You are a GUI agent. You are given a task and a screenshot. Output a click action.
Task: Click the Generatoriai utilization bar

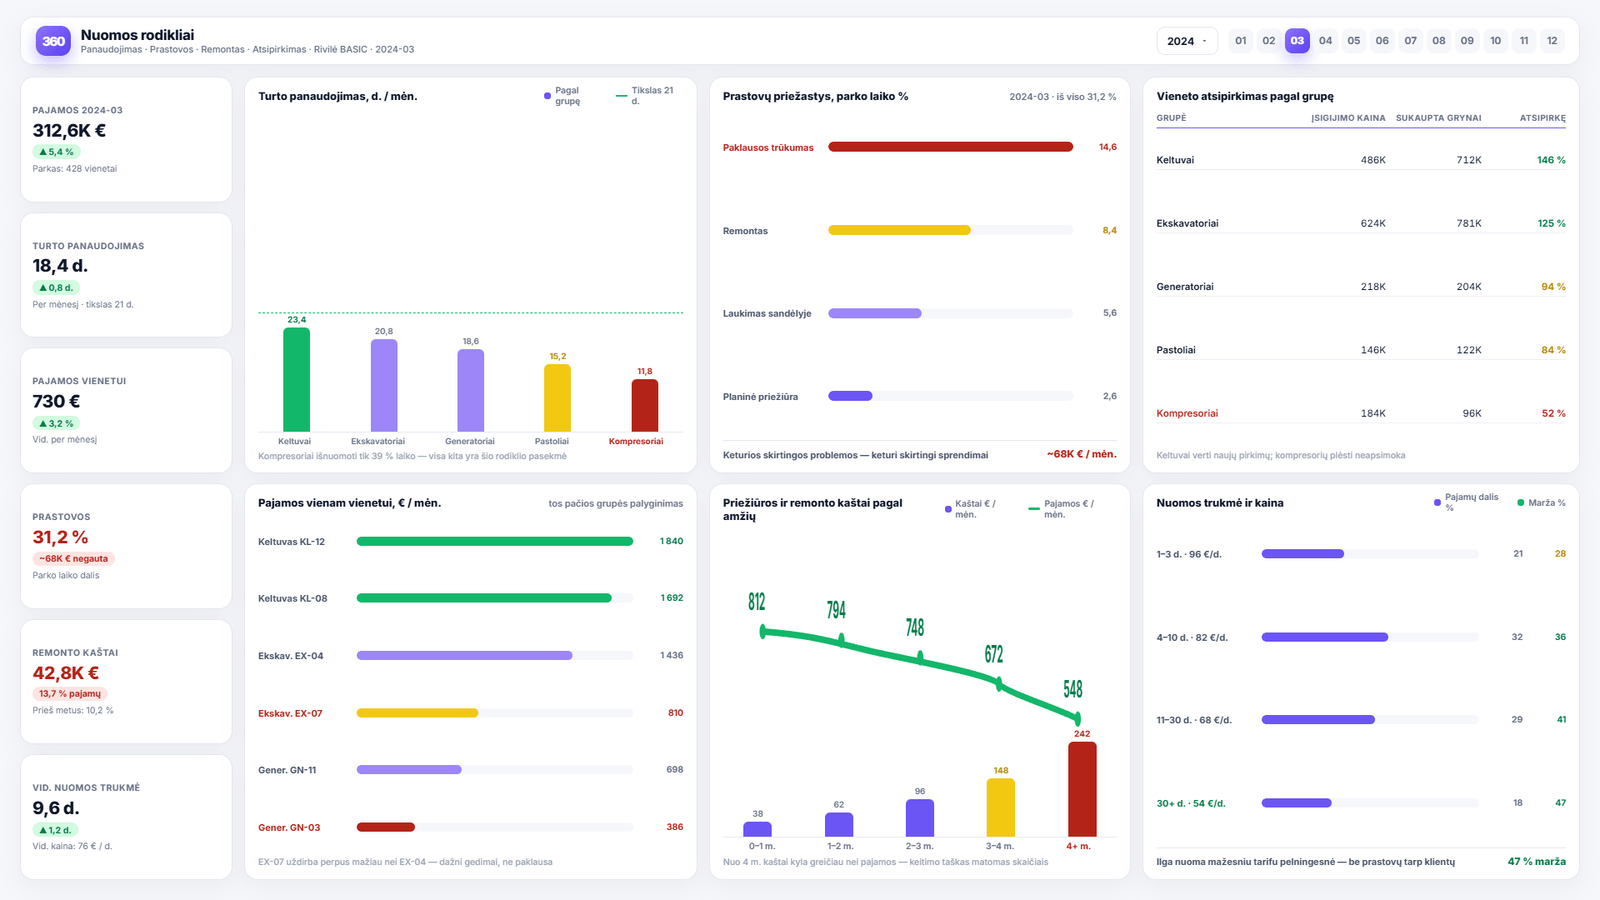coord(471,391)
